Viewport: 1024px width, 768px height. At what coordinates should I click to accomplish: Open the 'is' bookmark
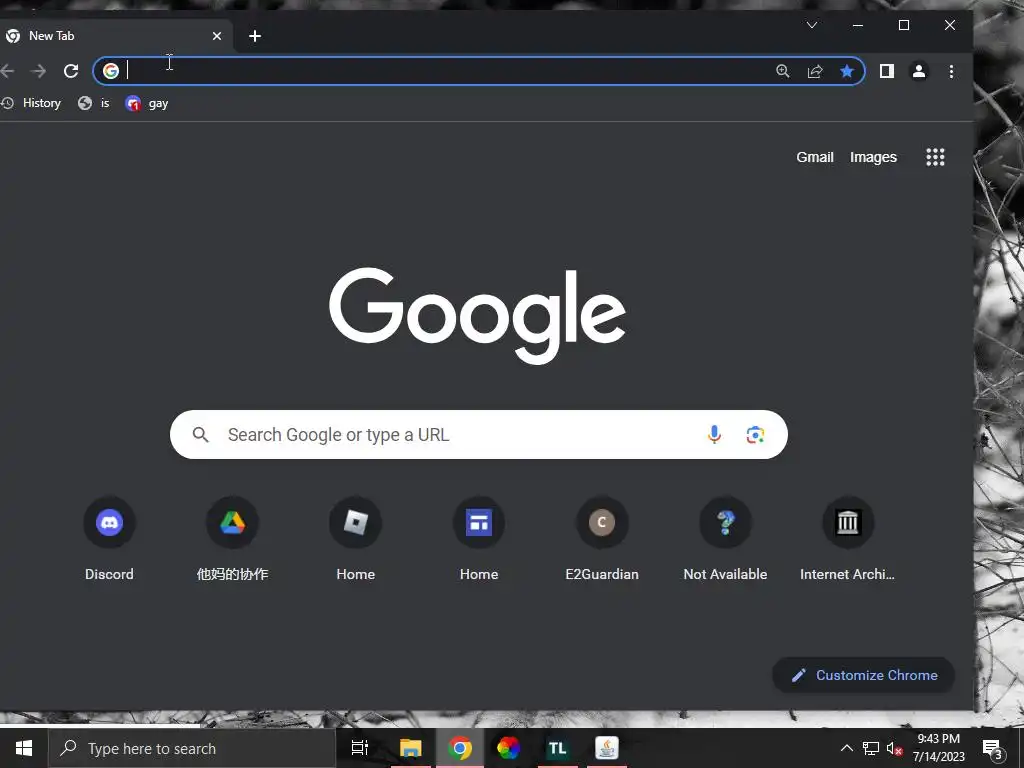click(94, 103)
